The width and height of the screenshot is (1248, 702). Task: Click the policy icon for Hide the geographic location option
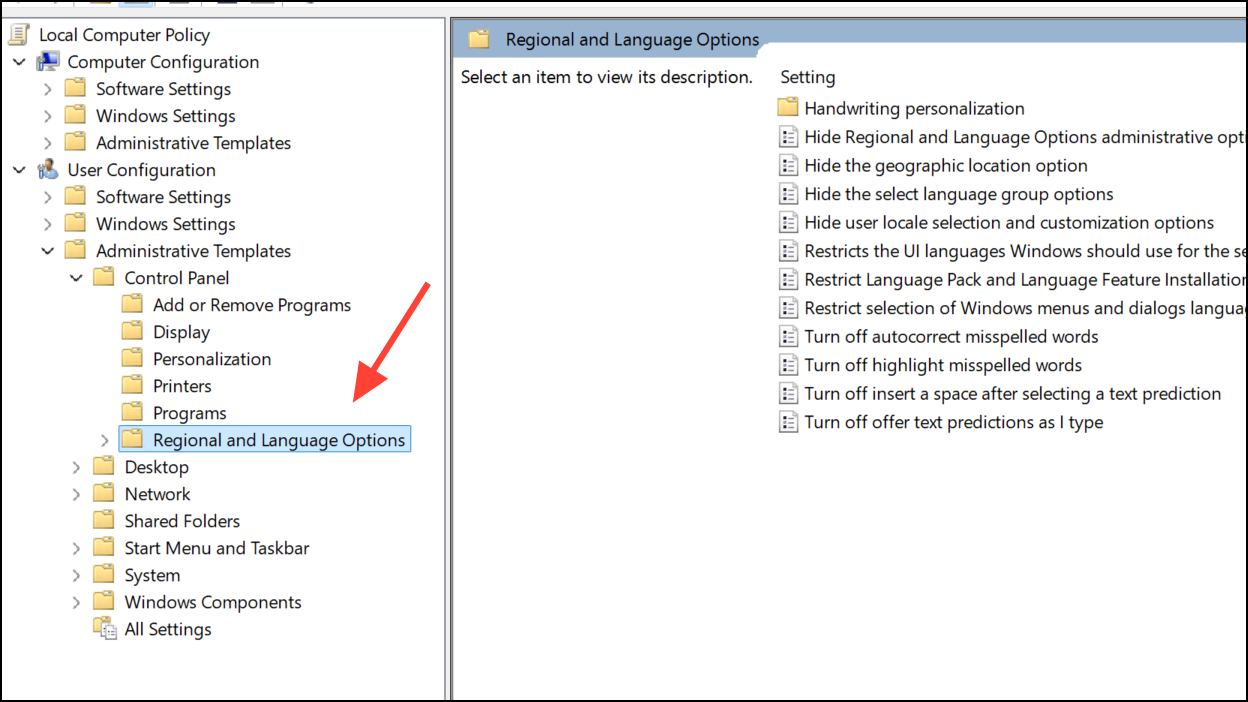pyautogui.click(x=788, y=166)
